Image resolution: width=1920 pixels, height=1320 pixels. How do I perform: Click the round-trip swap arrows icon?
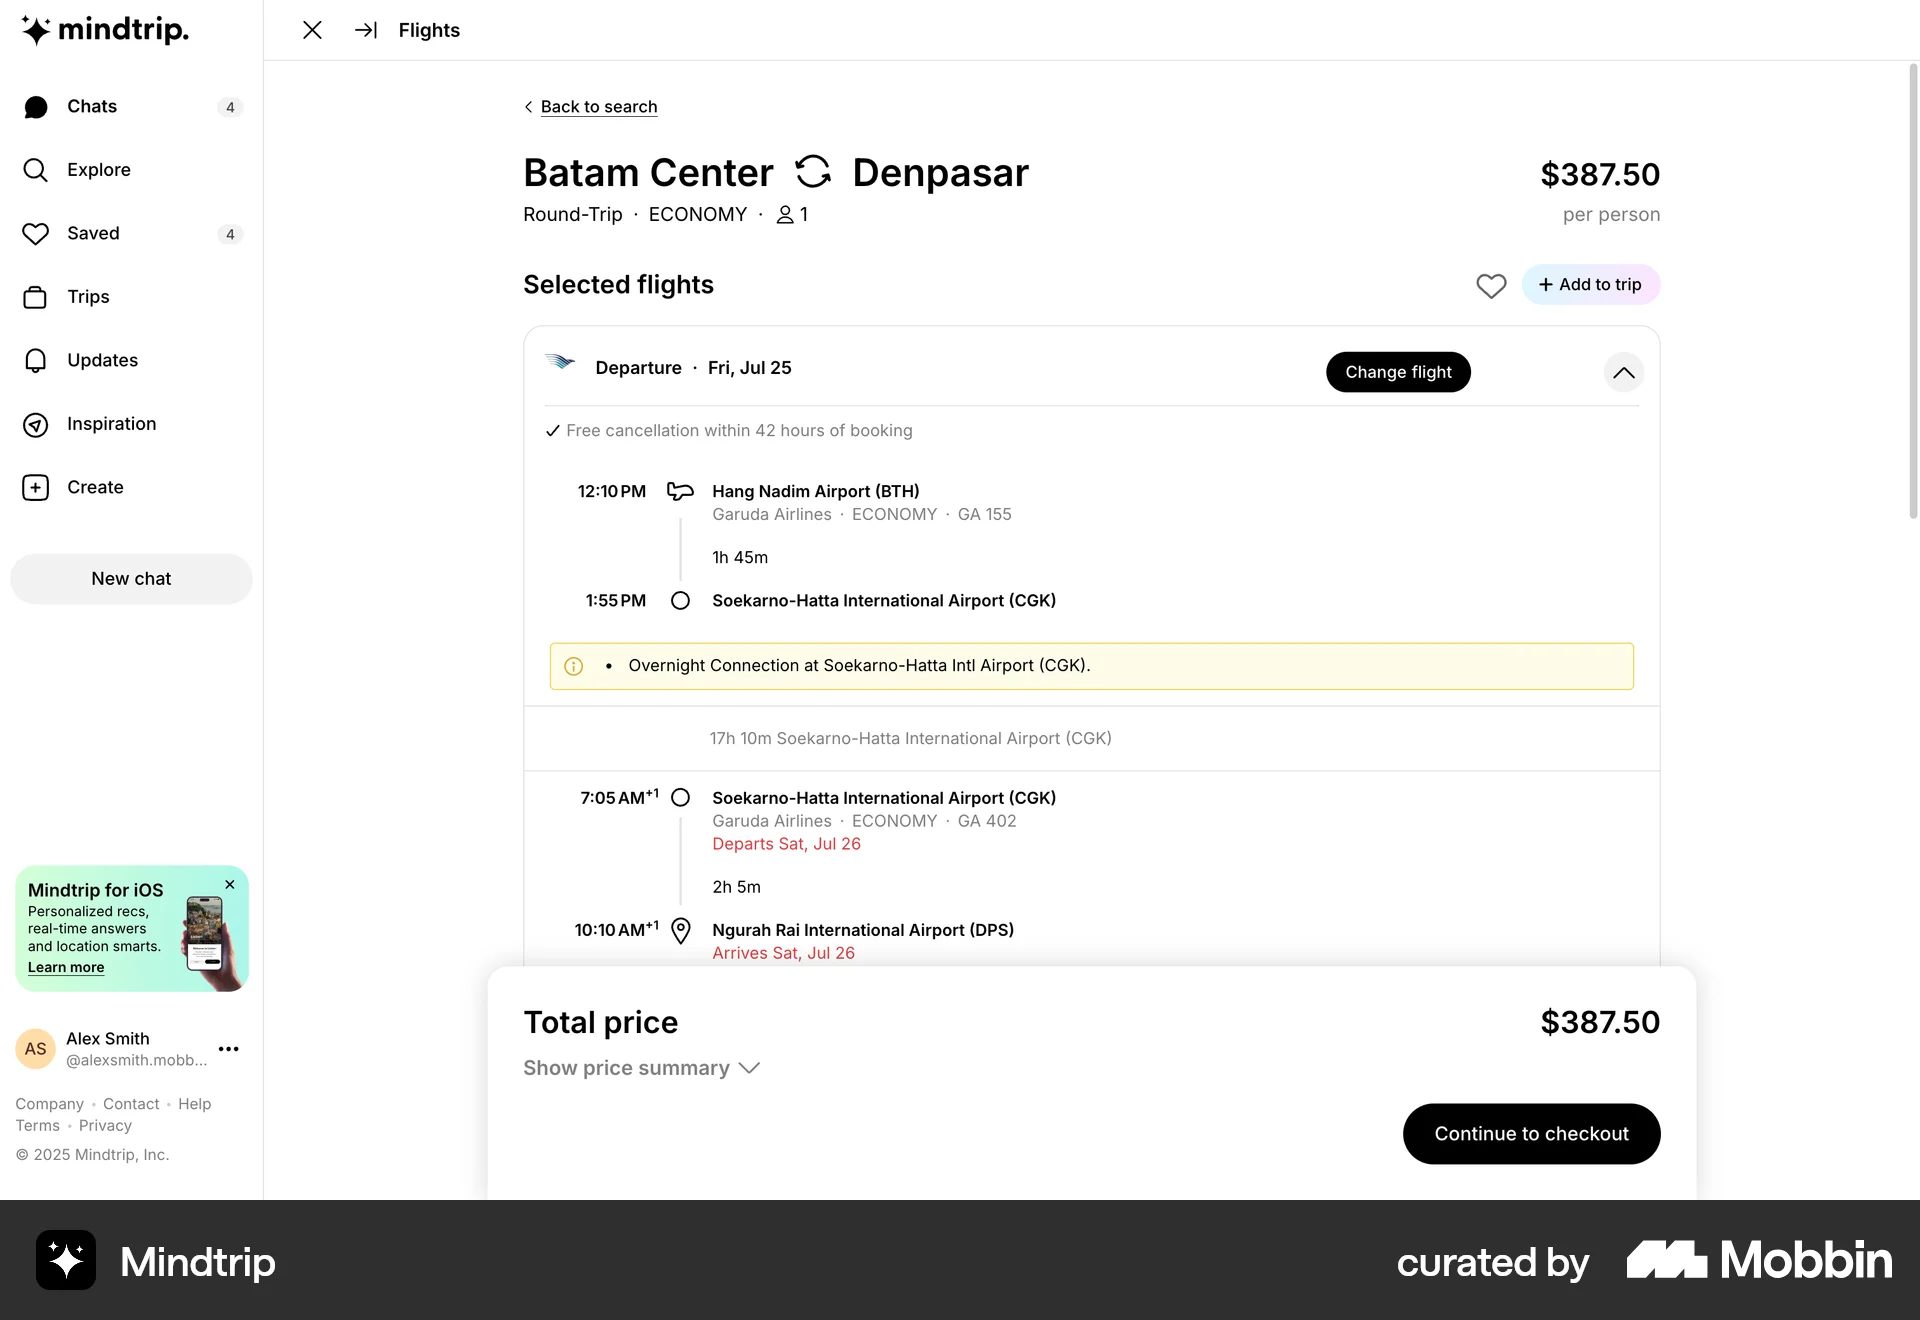coord(813,172)
